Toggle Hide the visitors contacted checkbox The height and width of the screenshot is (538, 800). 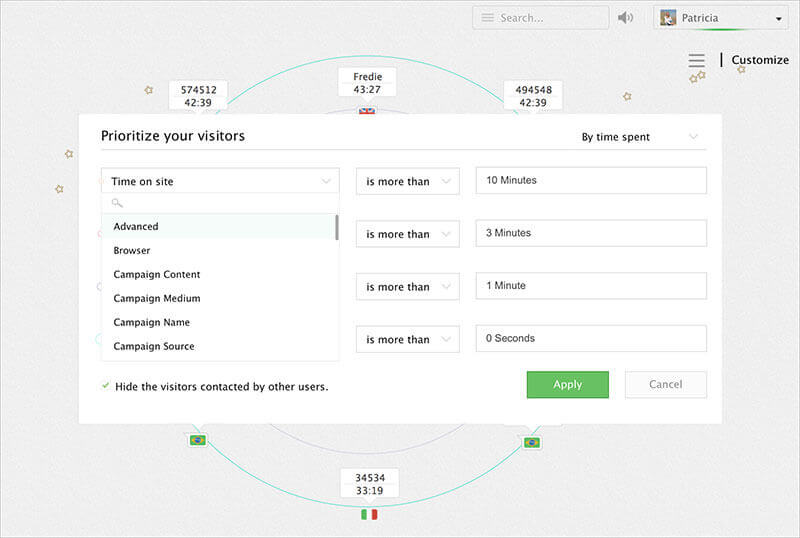(x=106, y=386)
